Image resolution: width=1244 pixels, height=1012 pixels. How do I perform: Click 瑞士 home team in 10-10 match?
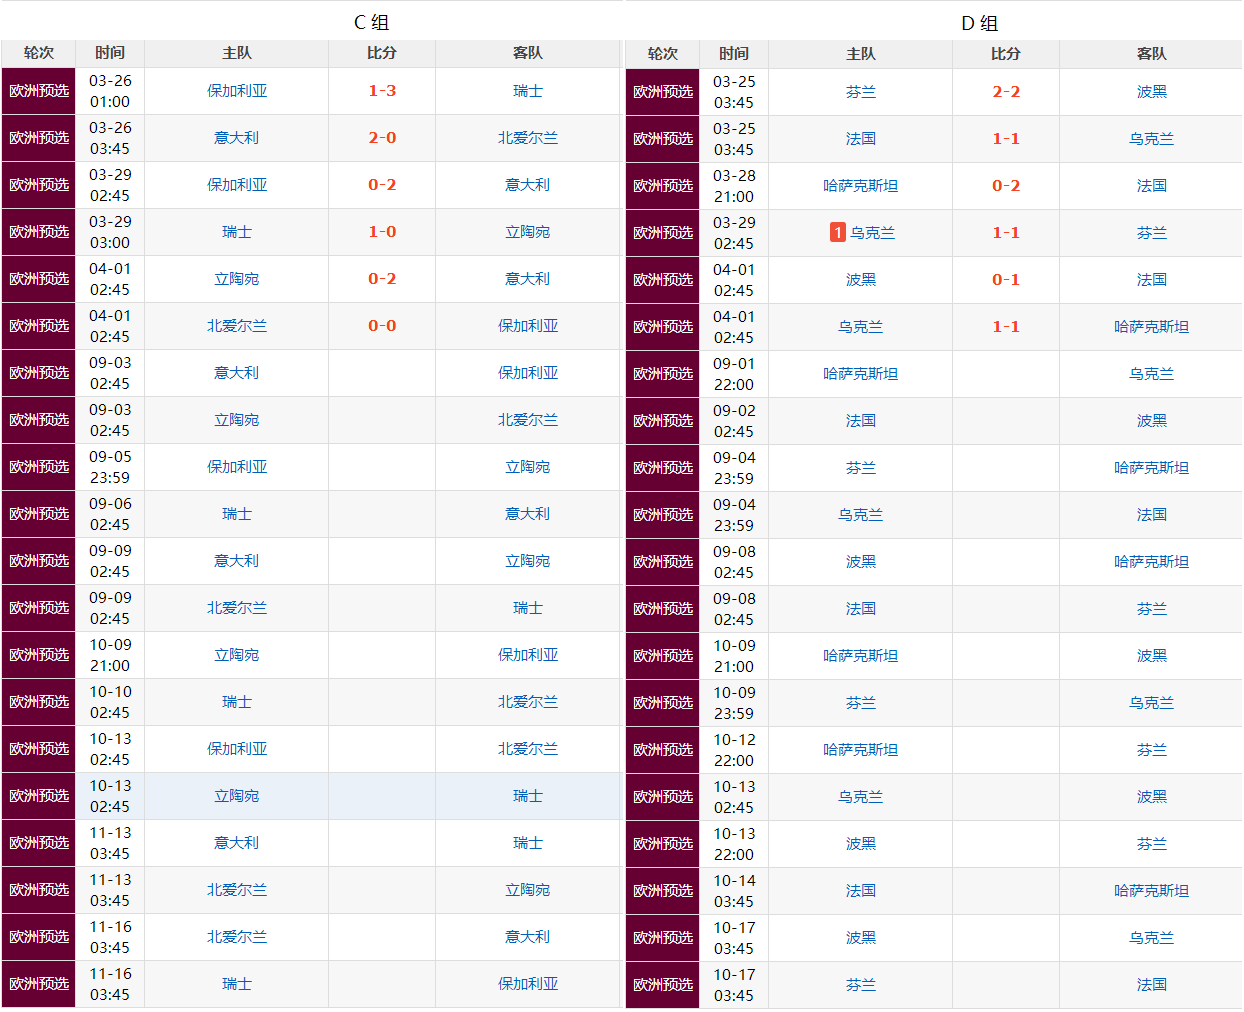tap(237, 702)
